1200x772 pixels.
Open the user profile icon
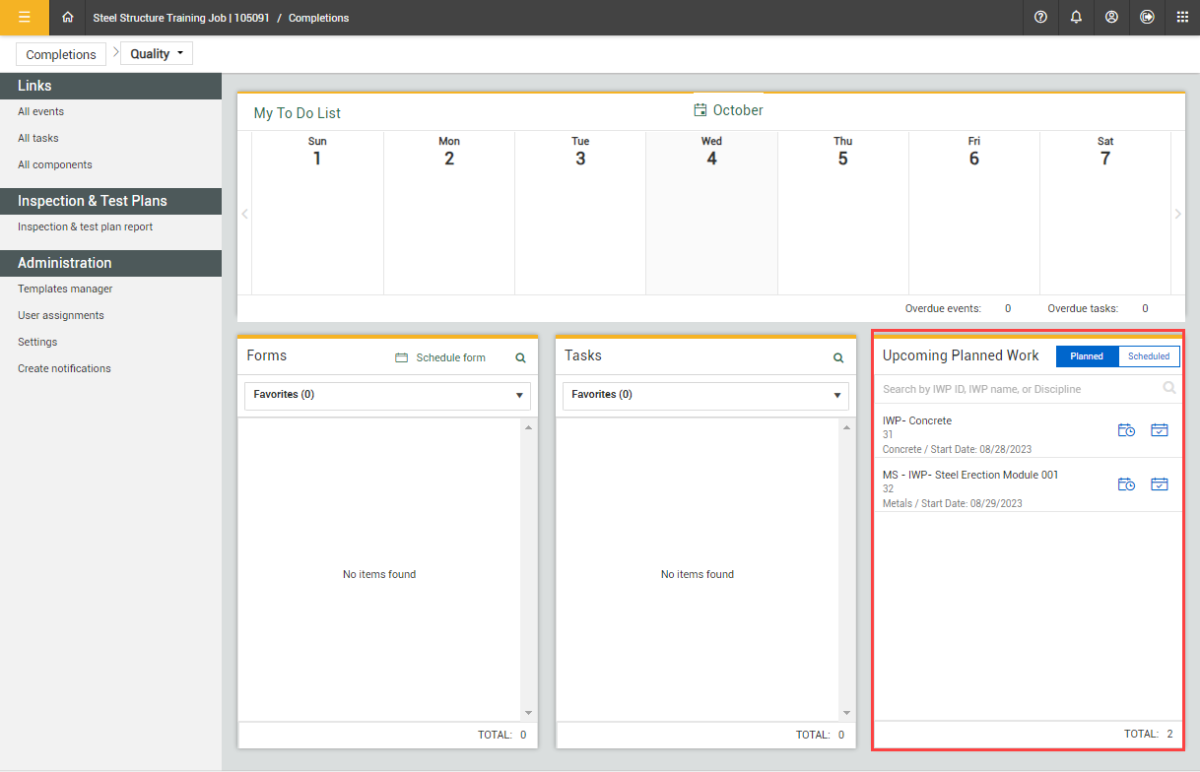(x=1111, y=17)
